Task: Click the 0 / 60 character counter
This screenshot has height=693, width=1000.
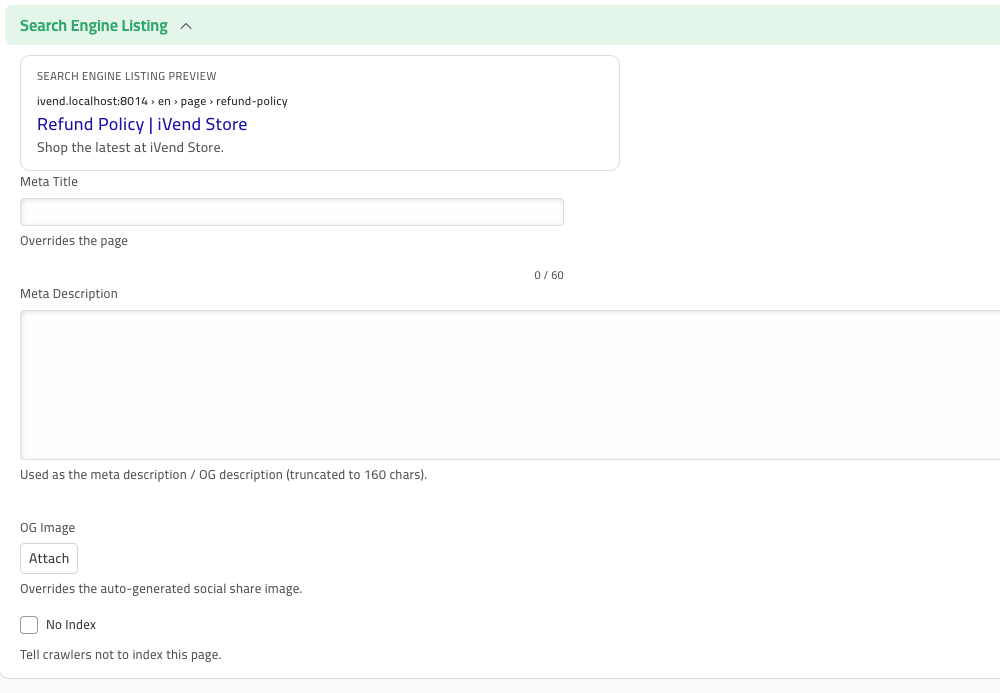Action: pos(549,275)
